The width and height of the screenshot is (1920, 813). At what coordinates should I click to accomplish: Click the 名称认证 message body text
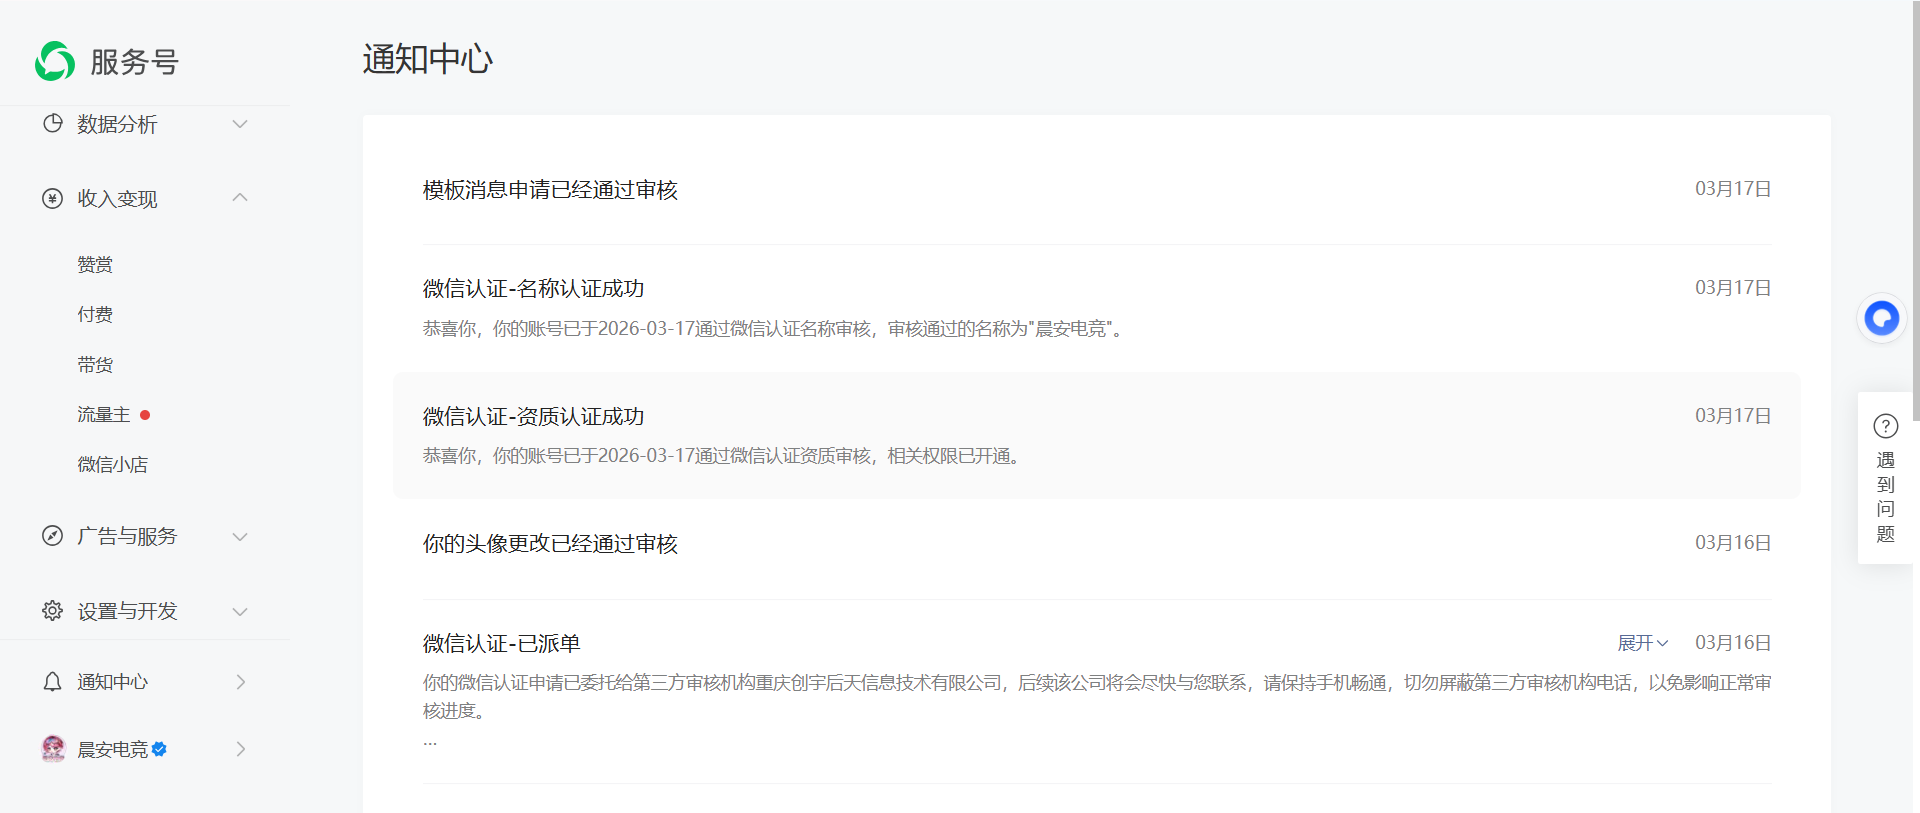pos(775,329)
